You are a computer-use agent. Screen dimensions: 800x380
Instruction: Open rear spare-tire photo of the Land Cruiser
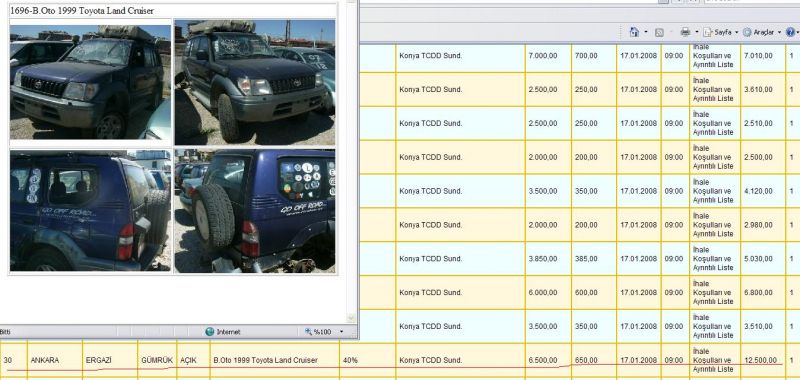point(255,211)
